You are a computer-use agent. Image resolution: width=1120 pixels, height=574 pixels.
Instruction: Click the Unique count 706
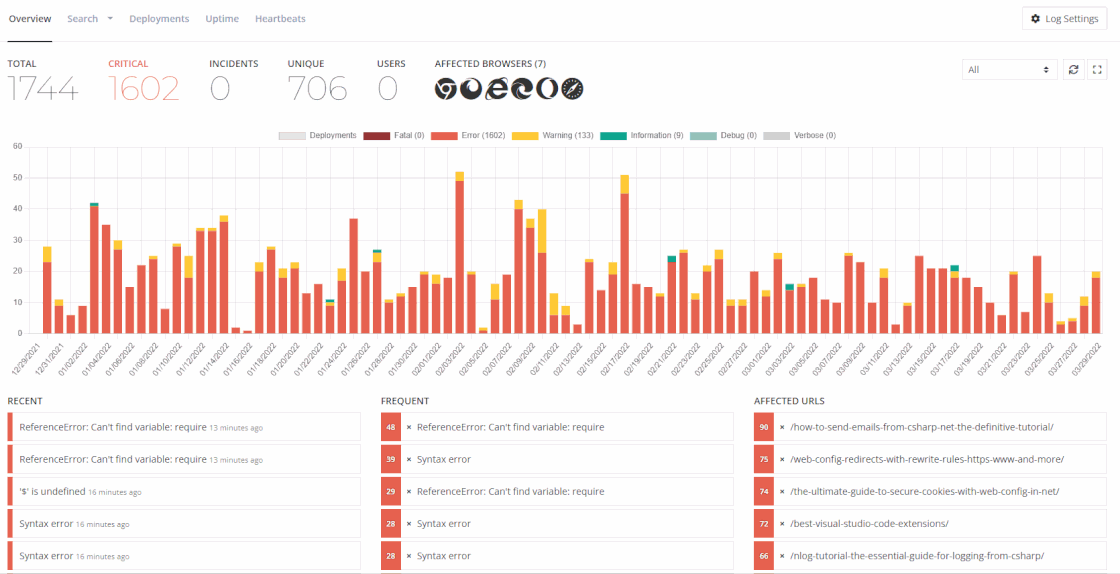coord(317,89)
